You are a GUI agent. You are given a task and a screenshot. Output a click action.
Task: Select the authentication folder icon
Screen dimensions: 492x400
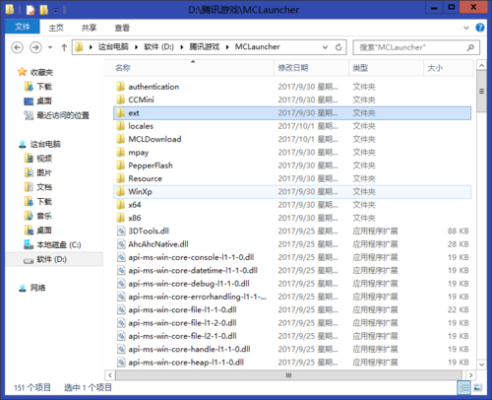[121, 87]
